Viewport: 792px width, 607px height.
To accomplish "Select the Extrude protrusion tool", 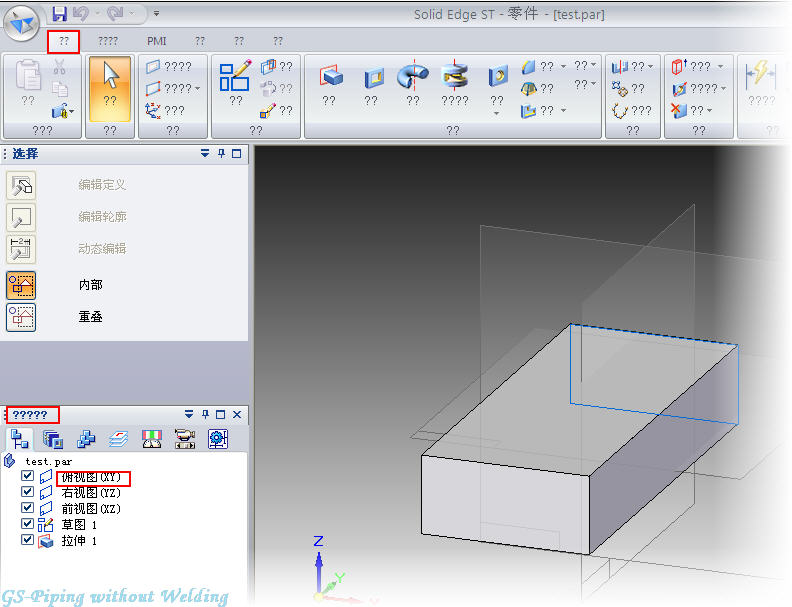I will tap(331, 76).
